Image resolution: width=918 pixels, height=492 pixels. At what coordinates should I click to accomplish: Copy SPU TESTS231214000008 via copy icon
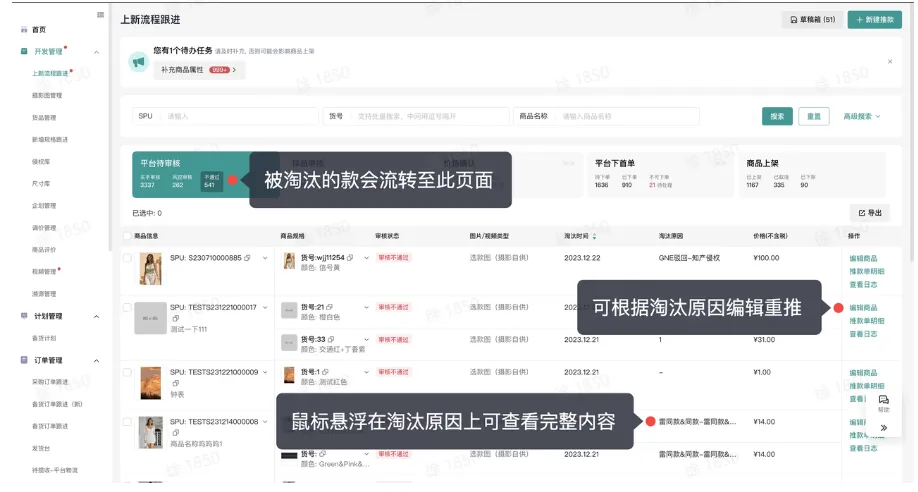click(175, 433)
